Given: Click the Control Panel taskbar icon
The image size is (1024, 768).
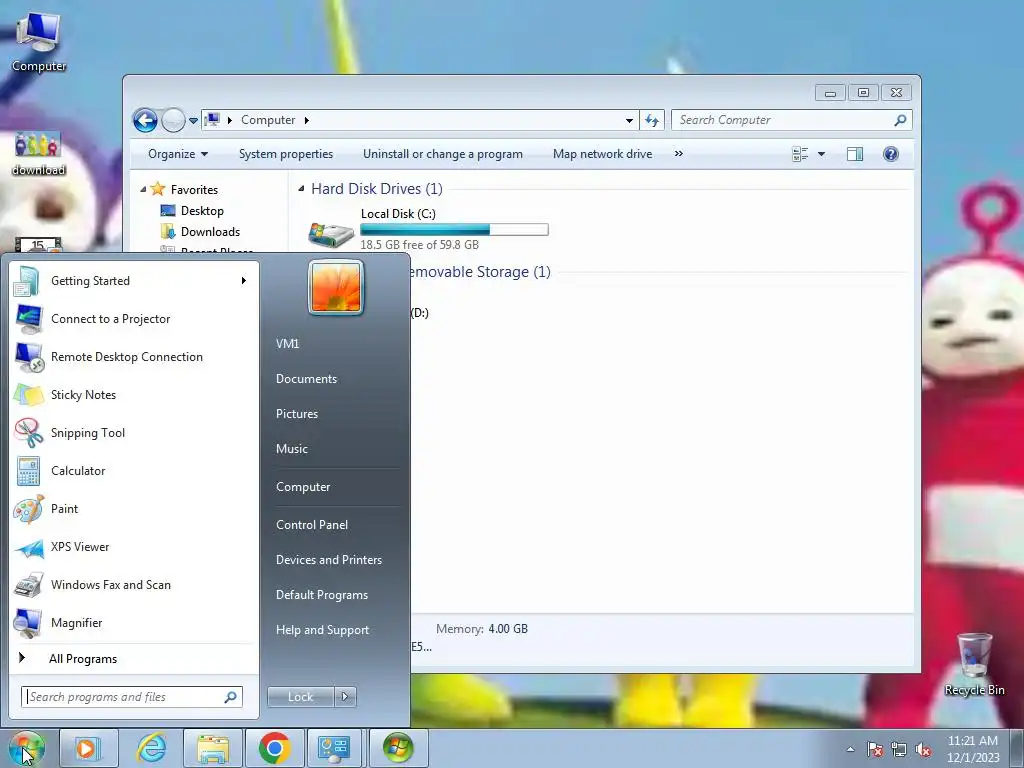Looking at the screenshot, I should [x=335, y=748].
